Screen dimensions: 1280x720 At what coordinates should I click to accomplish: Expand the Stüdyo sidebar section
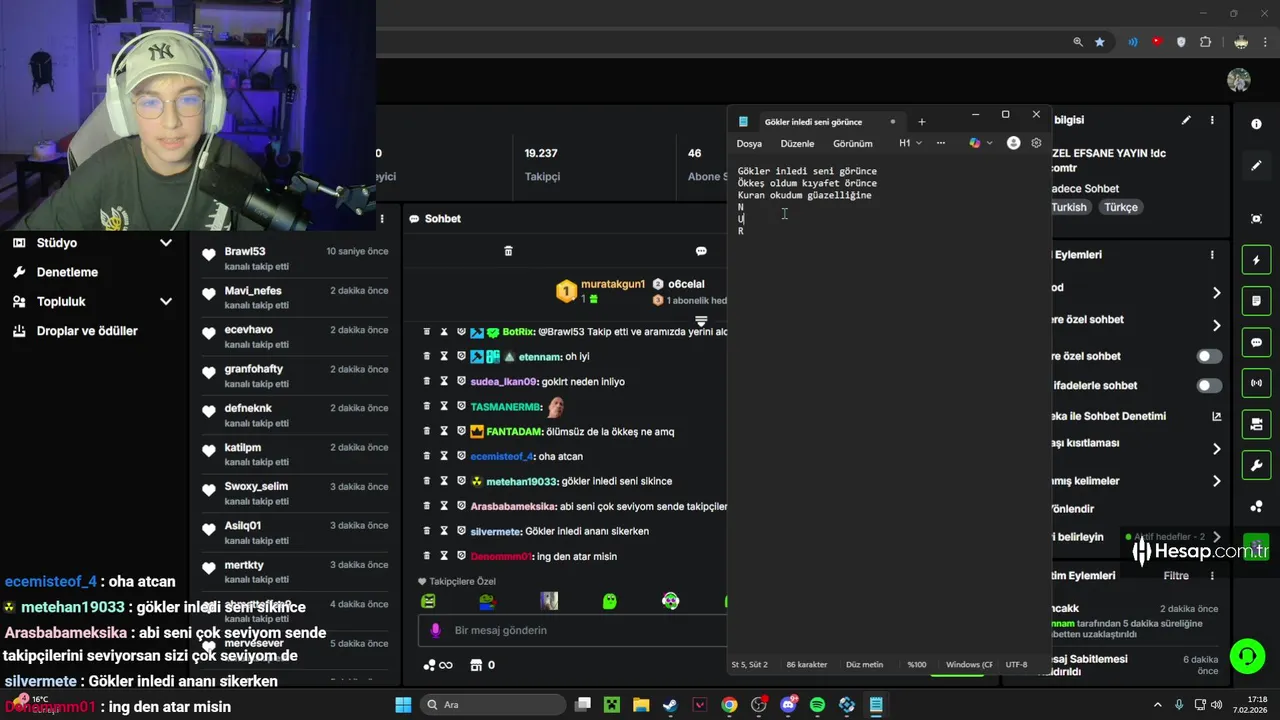pos(92,243)
